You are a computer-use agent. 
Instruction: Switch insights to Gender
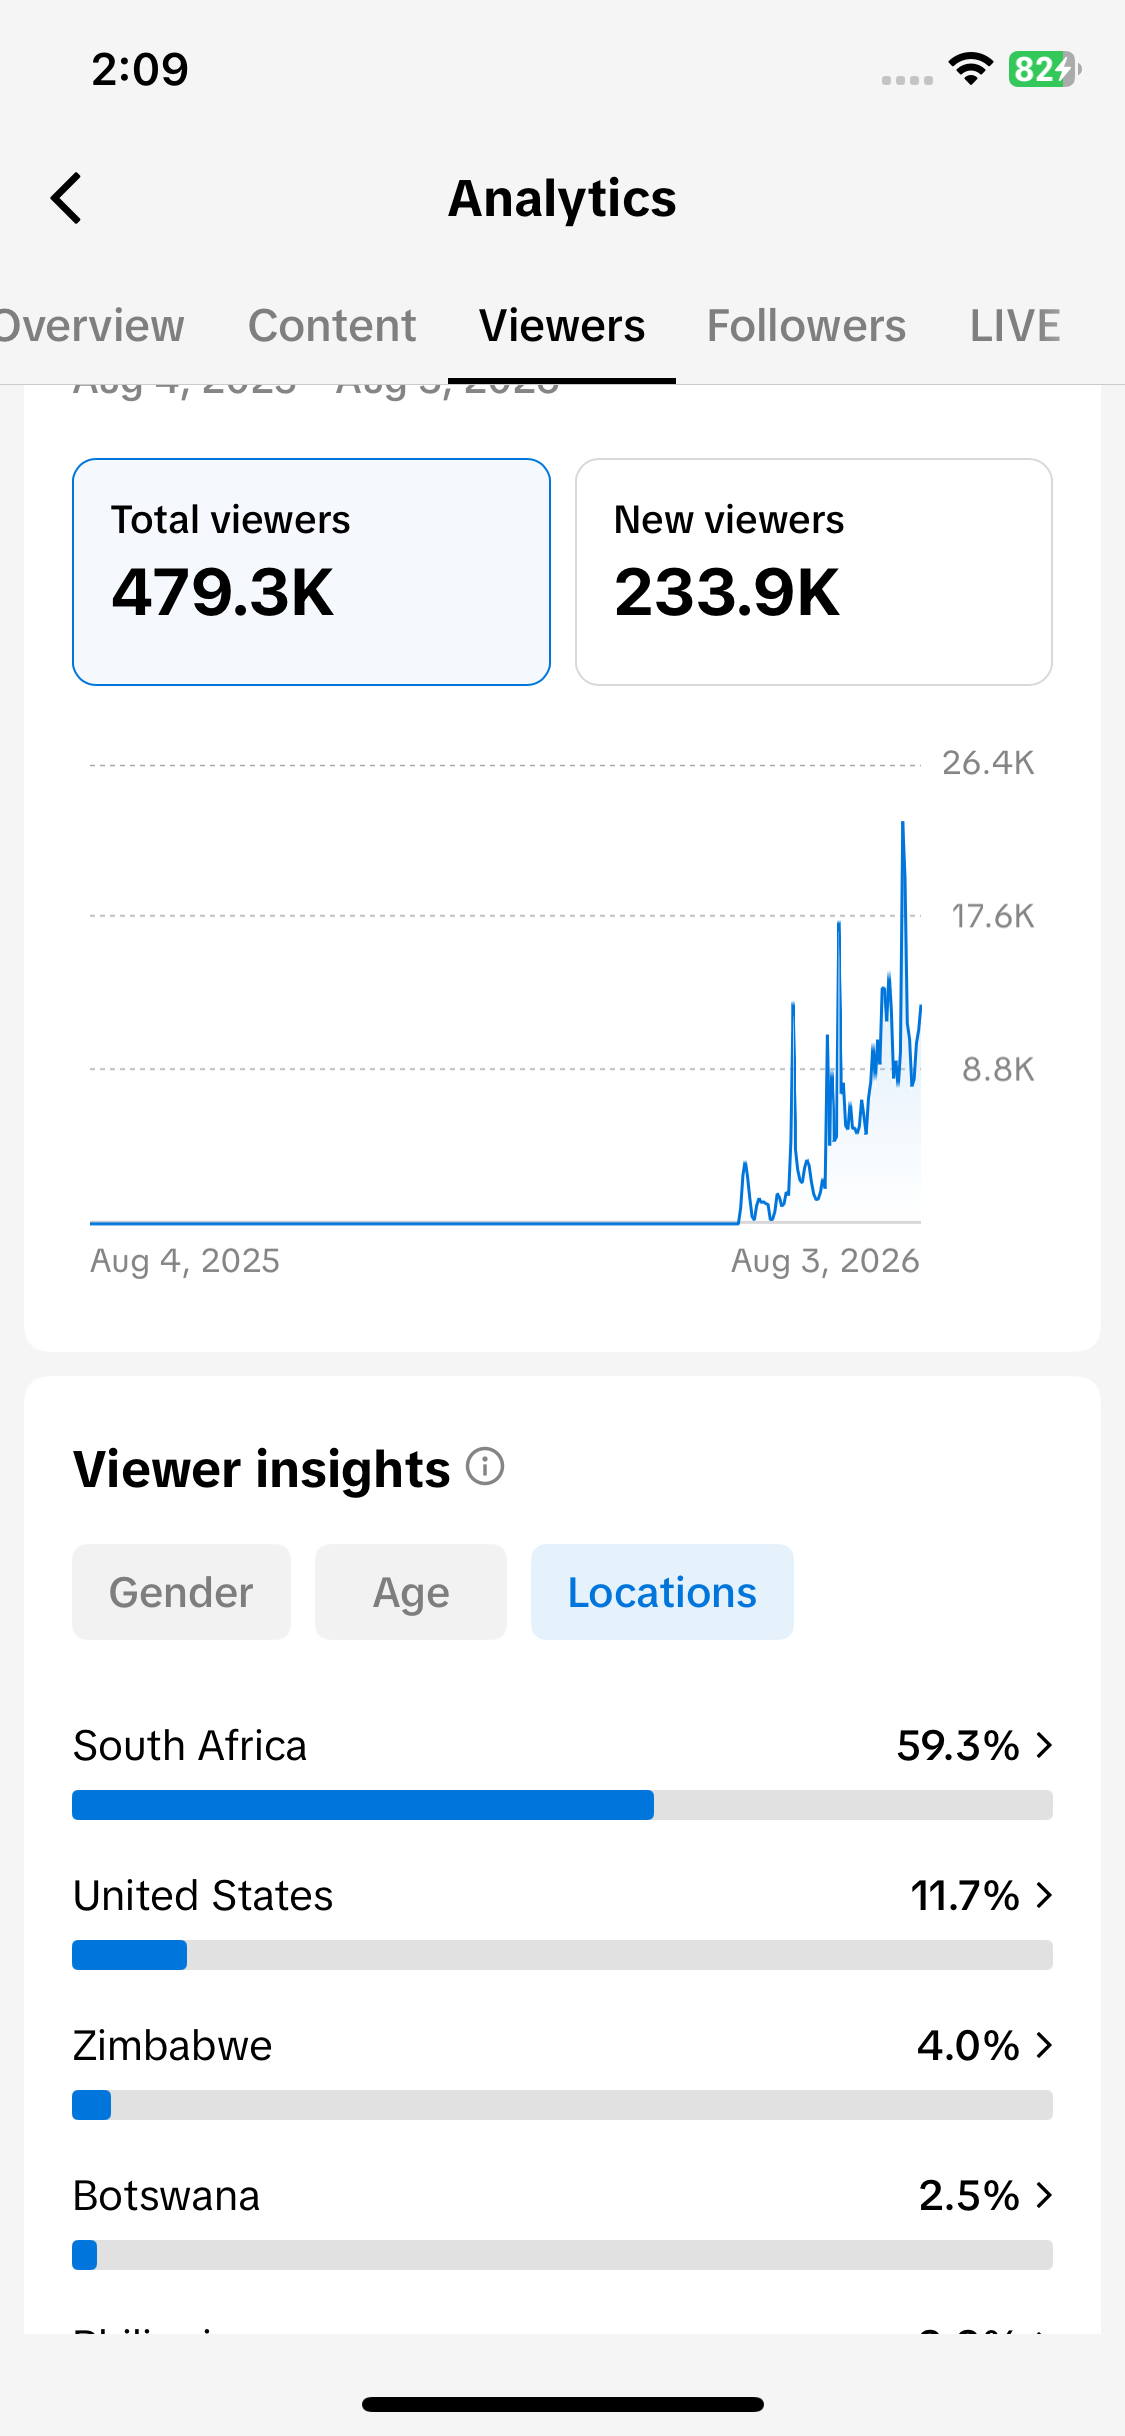click(x=181, y=1592)
